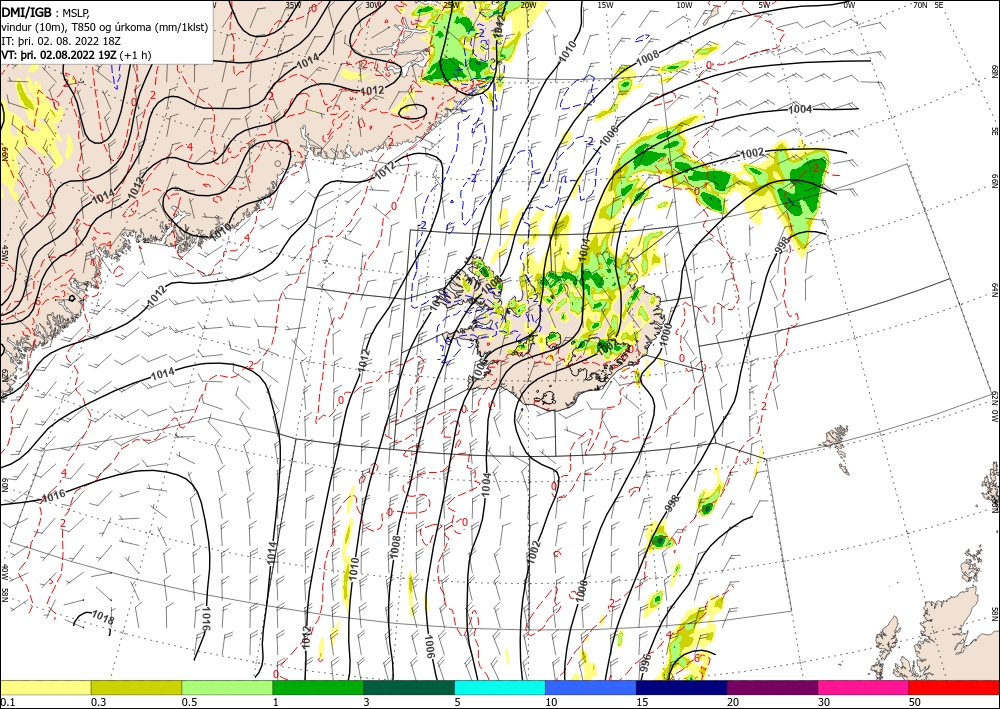This screenshot has height=709, width=1000.
Task: Click the '5W' longitude label at top
Action: coord(765,4)
